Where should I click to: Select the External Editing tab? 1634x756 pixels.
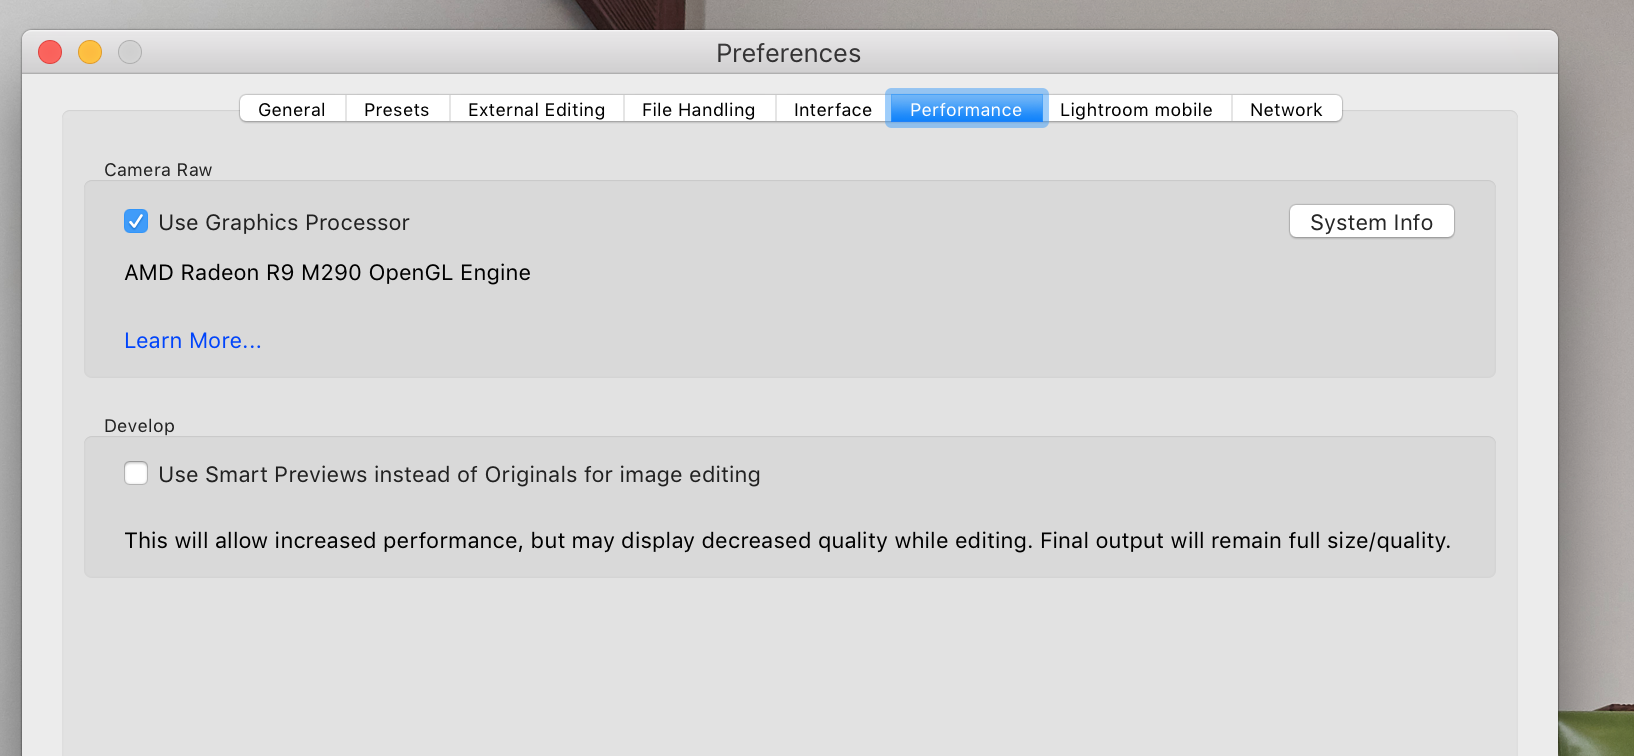pos(536,109)
